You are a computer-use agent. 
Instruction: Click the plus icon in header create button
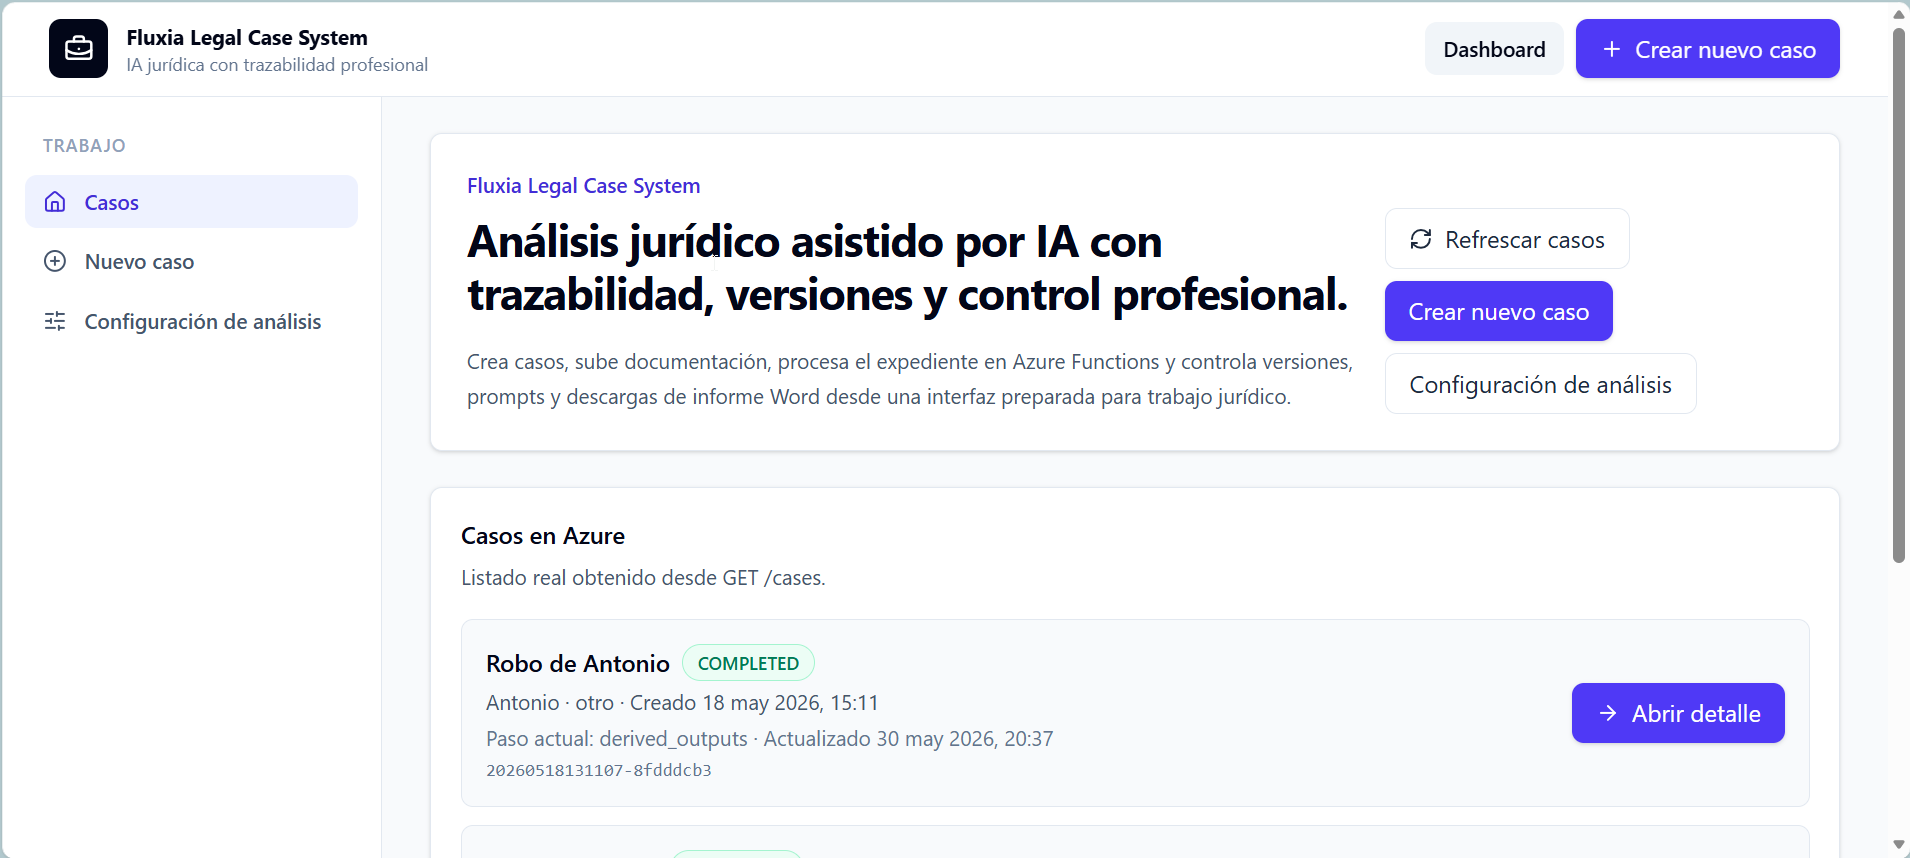pos(1611,49)
